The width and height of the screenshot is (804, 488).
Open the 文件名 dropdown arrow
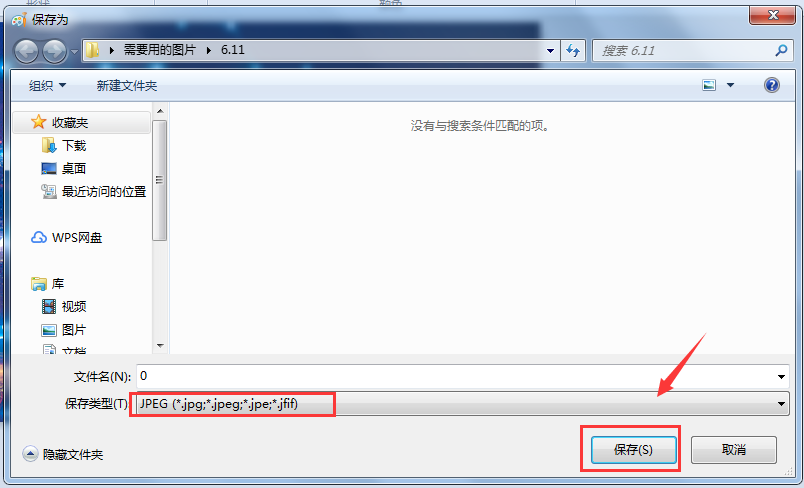pos(781,377)
